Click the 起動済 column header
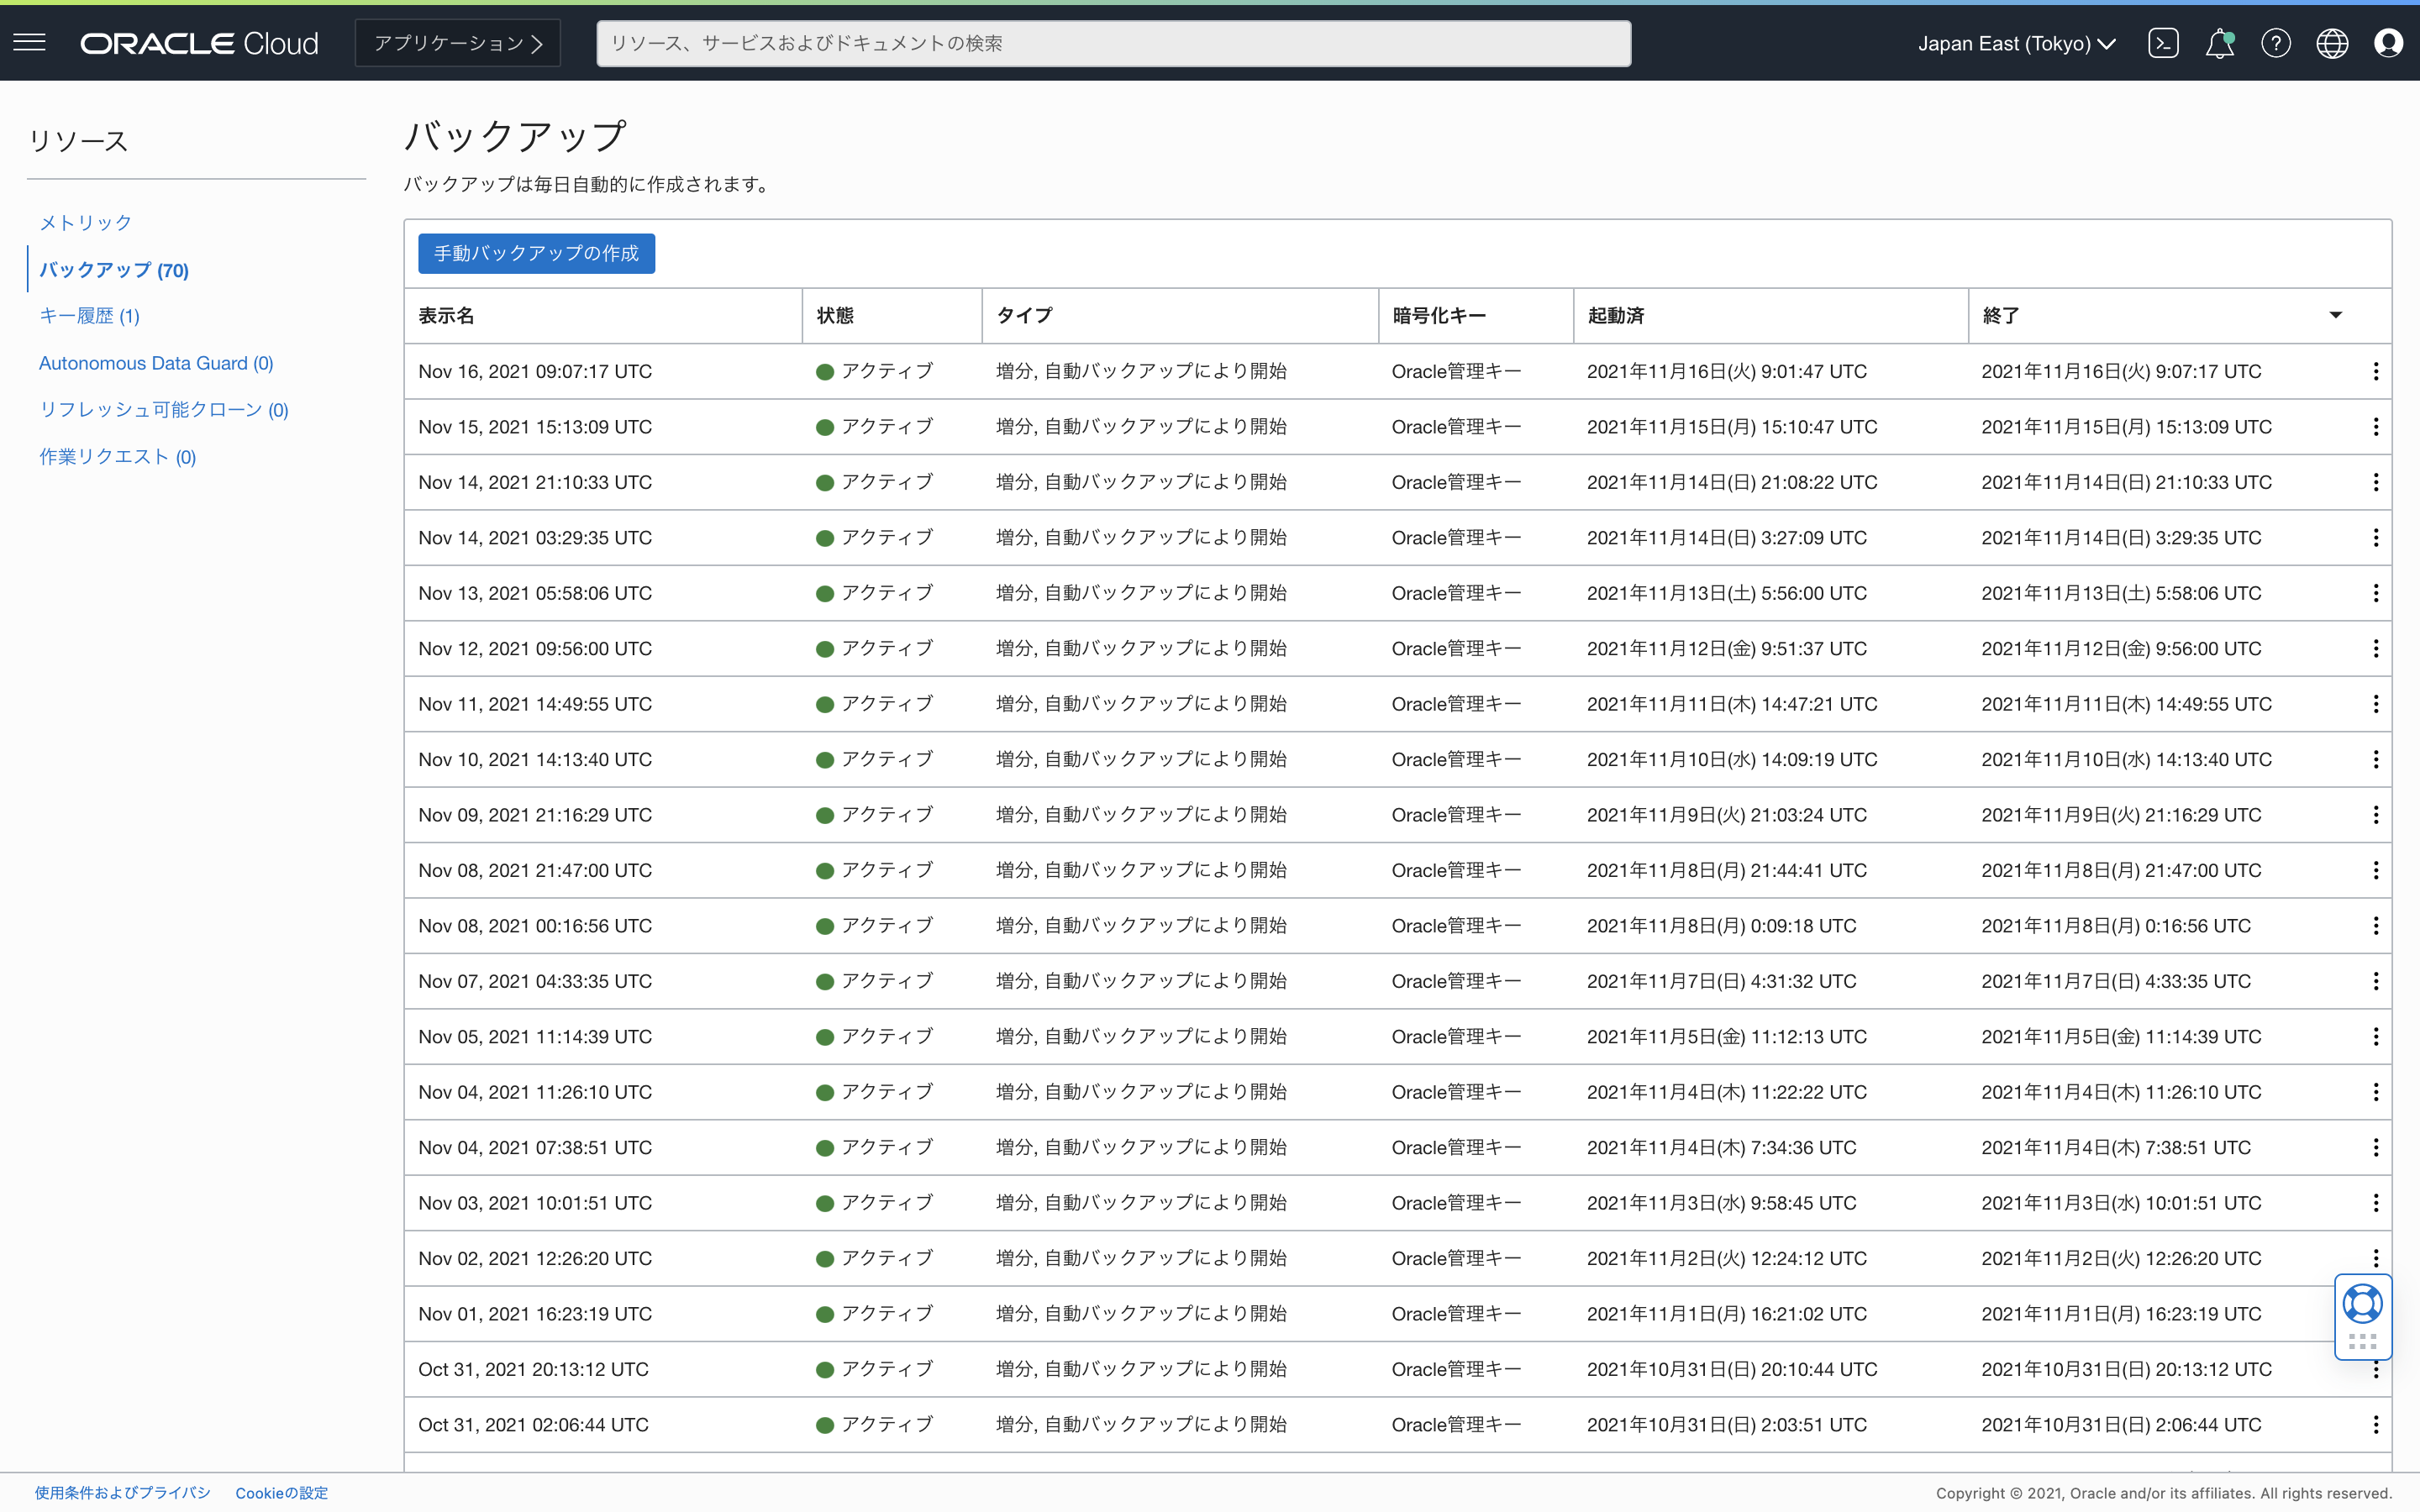 1616,316
